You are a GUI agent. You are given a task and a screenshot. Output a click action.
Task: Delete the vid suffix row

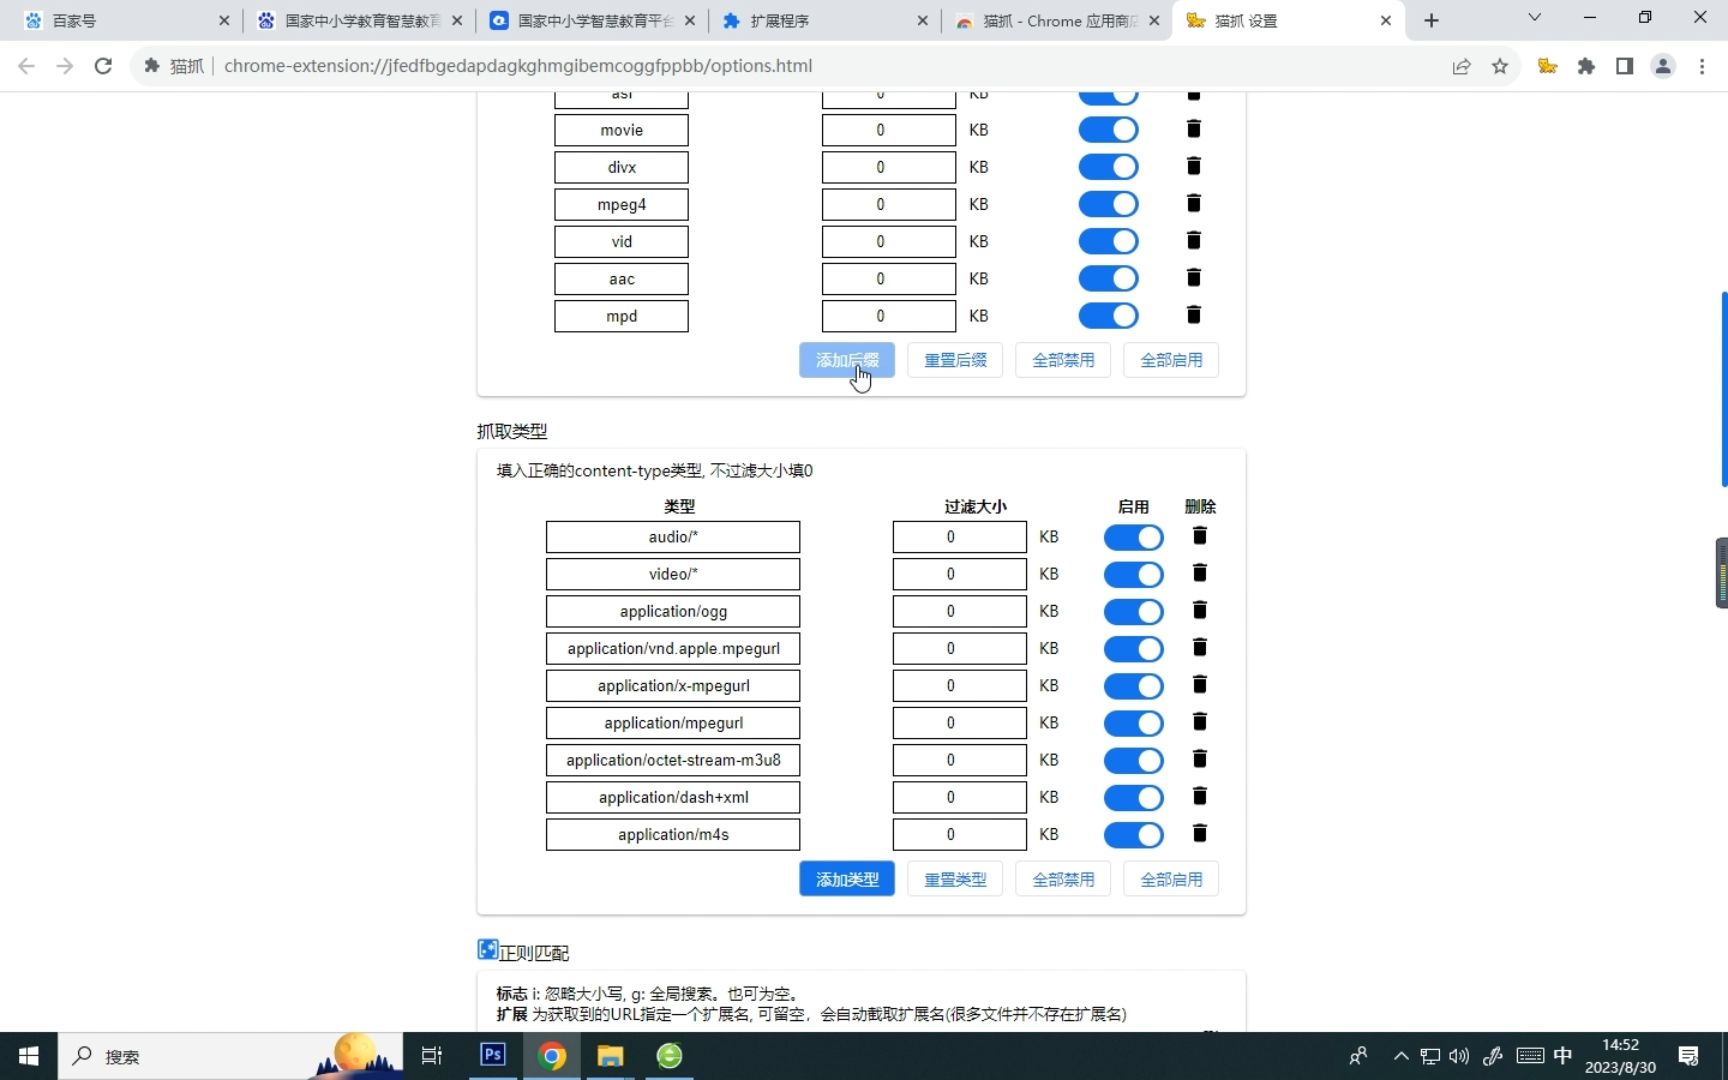[1193, 240]
